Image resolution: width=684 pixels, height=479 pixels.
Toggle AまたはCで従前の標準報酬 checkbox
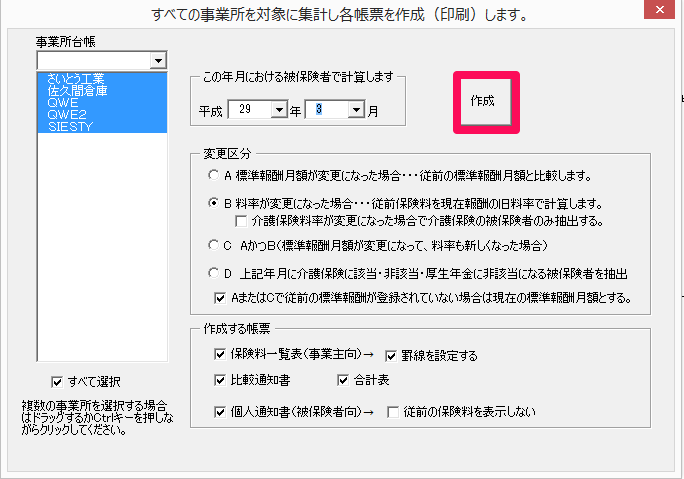220,298
